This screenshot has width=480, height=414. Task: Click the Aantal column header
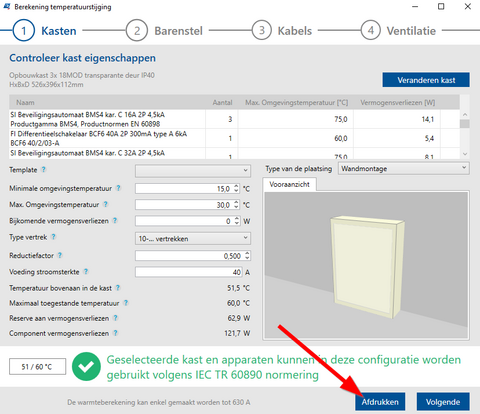[222, 103]
